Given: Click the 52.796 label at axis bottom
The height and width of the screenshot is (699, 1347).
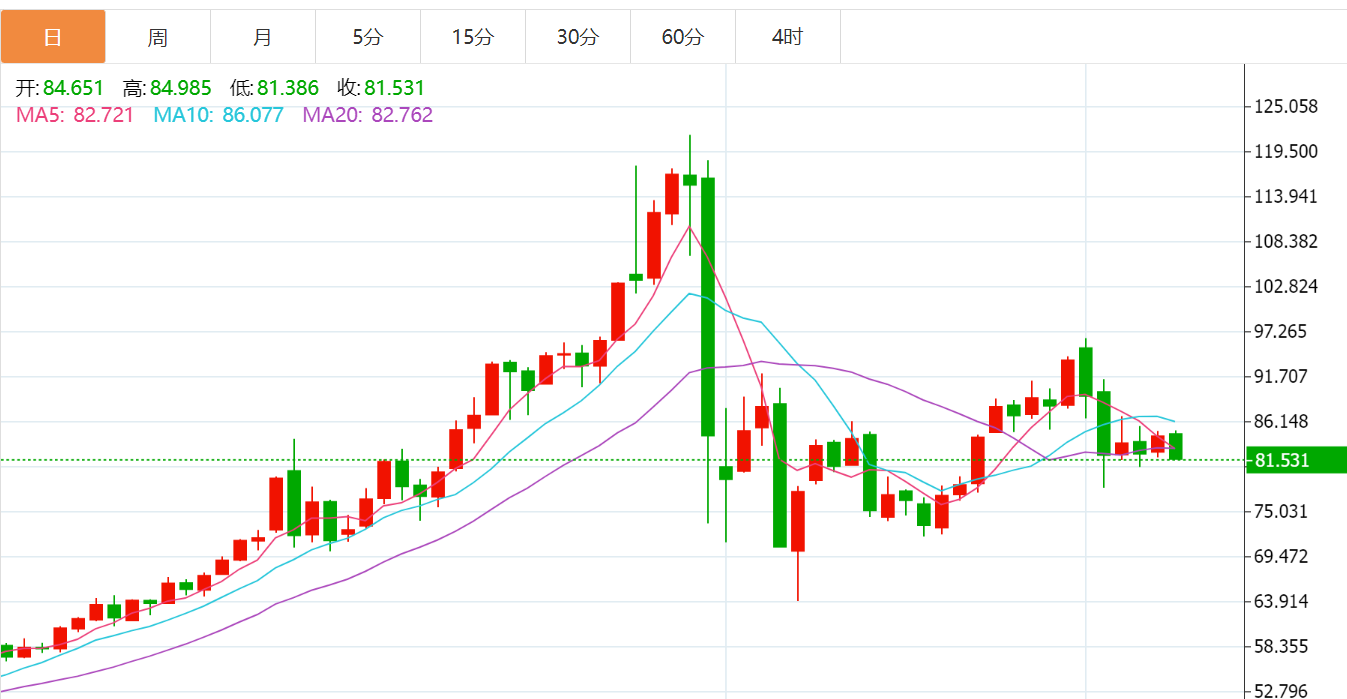Looking at the screenshot, I should (x=1284, y=691).
